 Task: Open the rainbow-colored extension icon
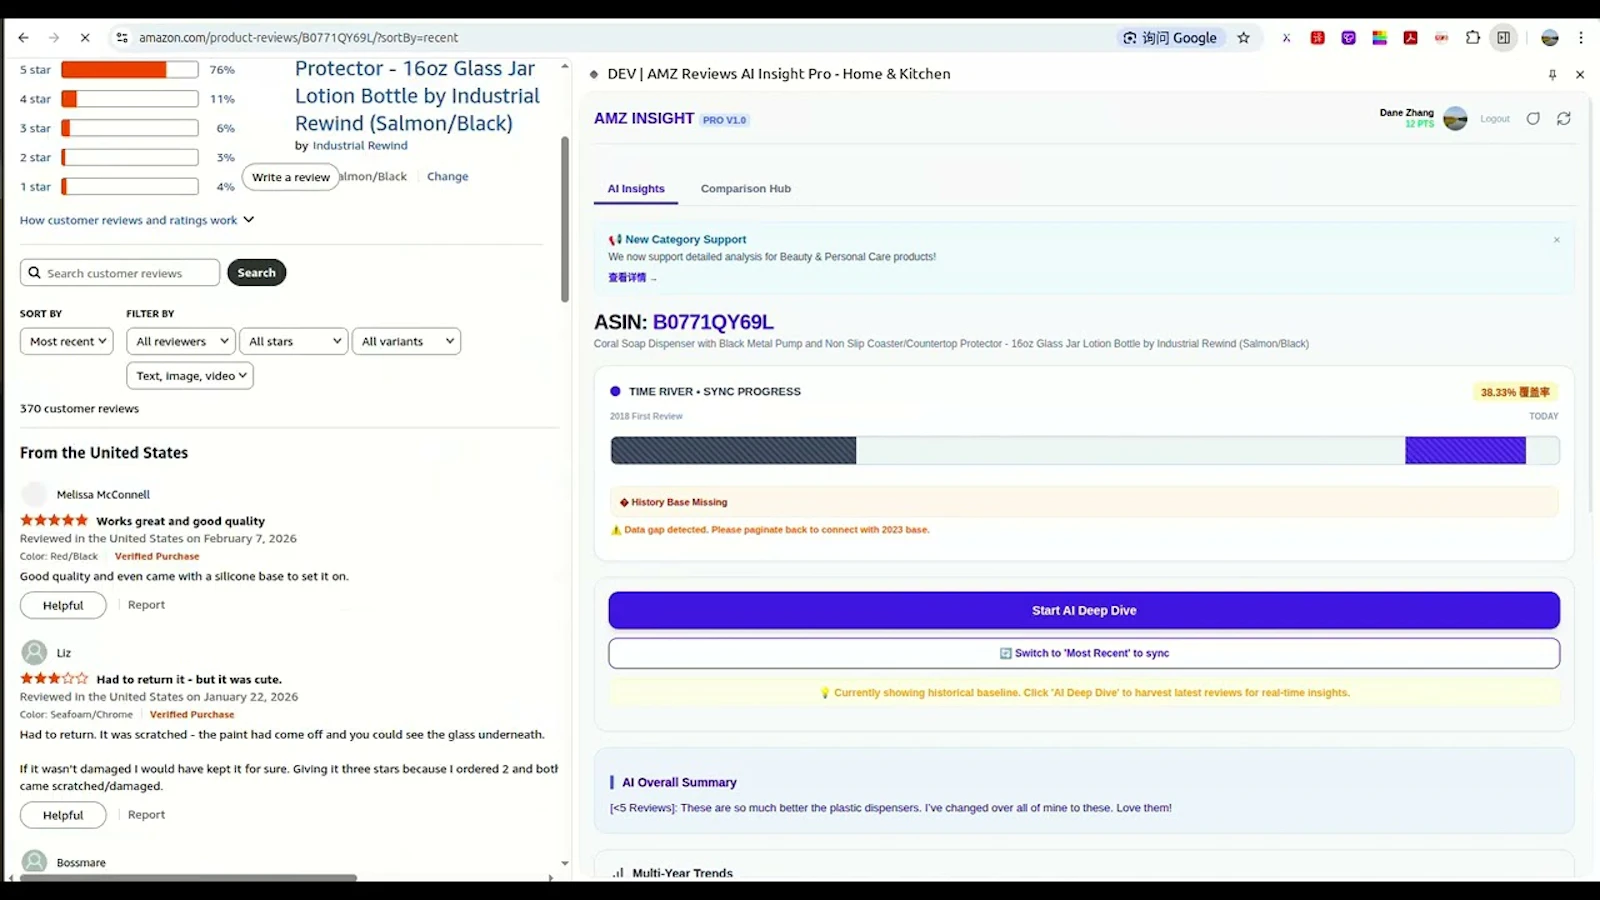click(x=1379, y=38)
